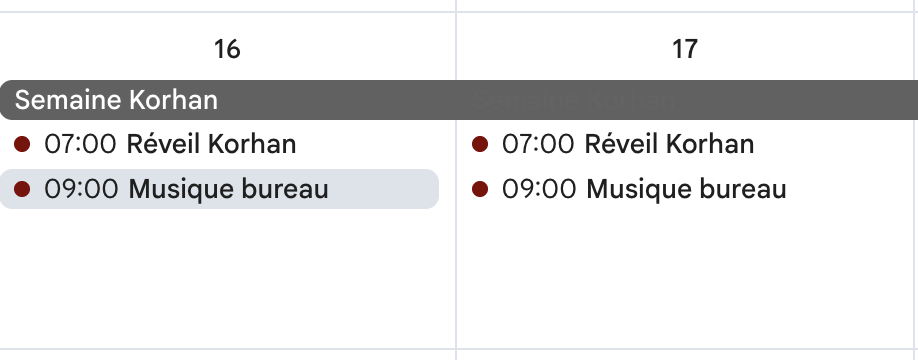Click the 09:00 time label on day 16
918x360 pixels.
(x=81, y=189)
